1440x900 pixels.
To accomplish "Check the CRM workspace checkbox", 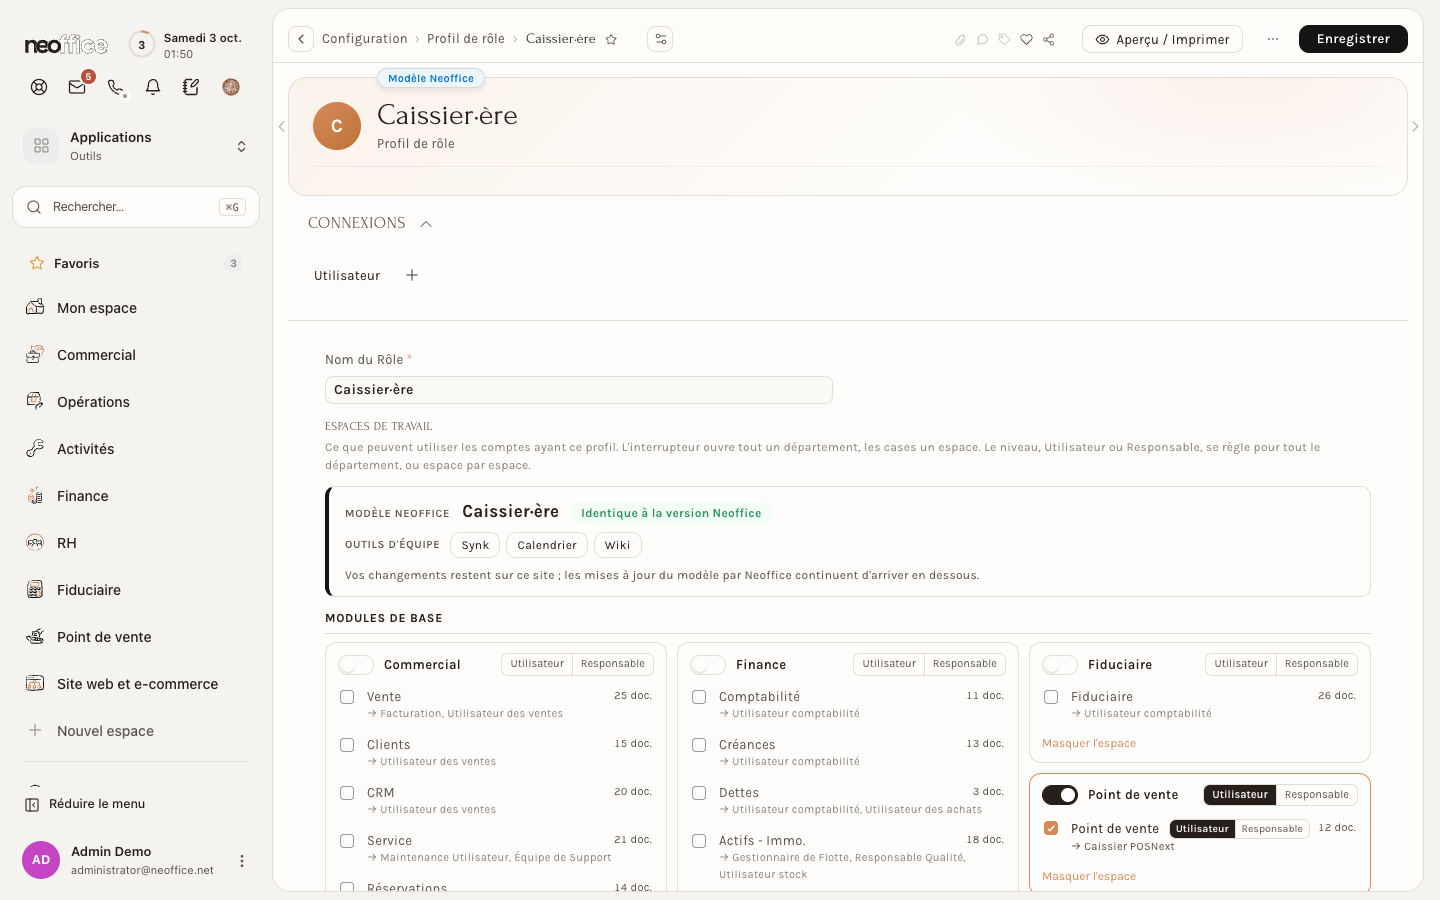I will 347,793.
